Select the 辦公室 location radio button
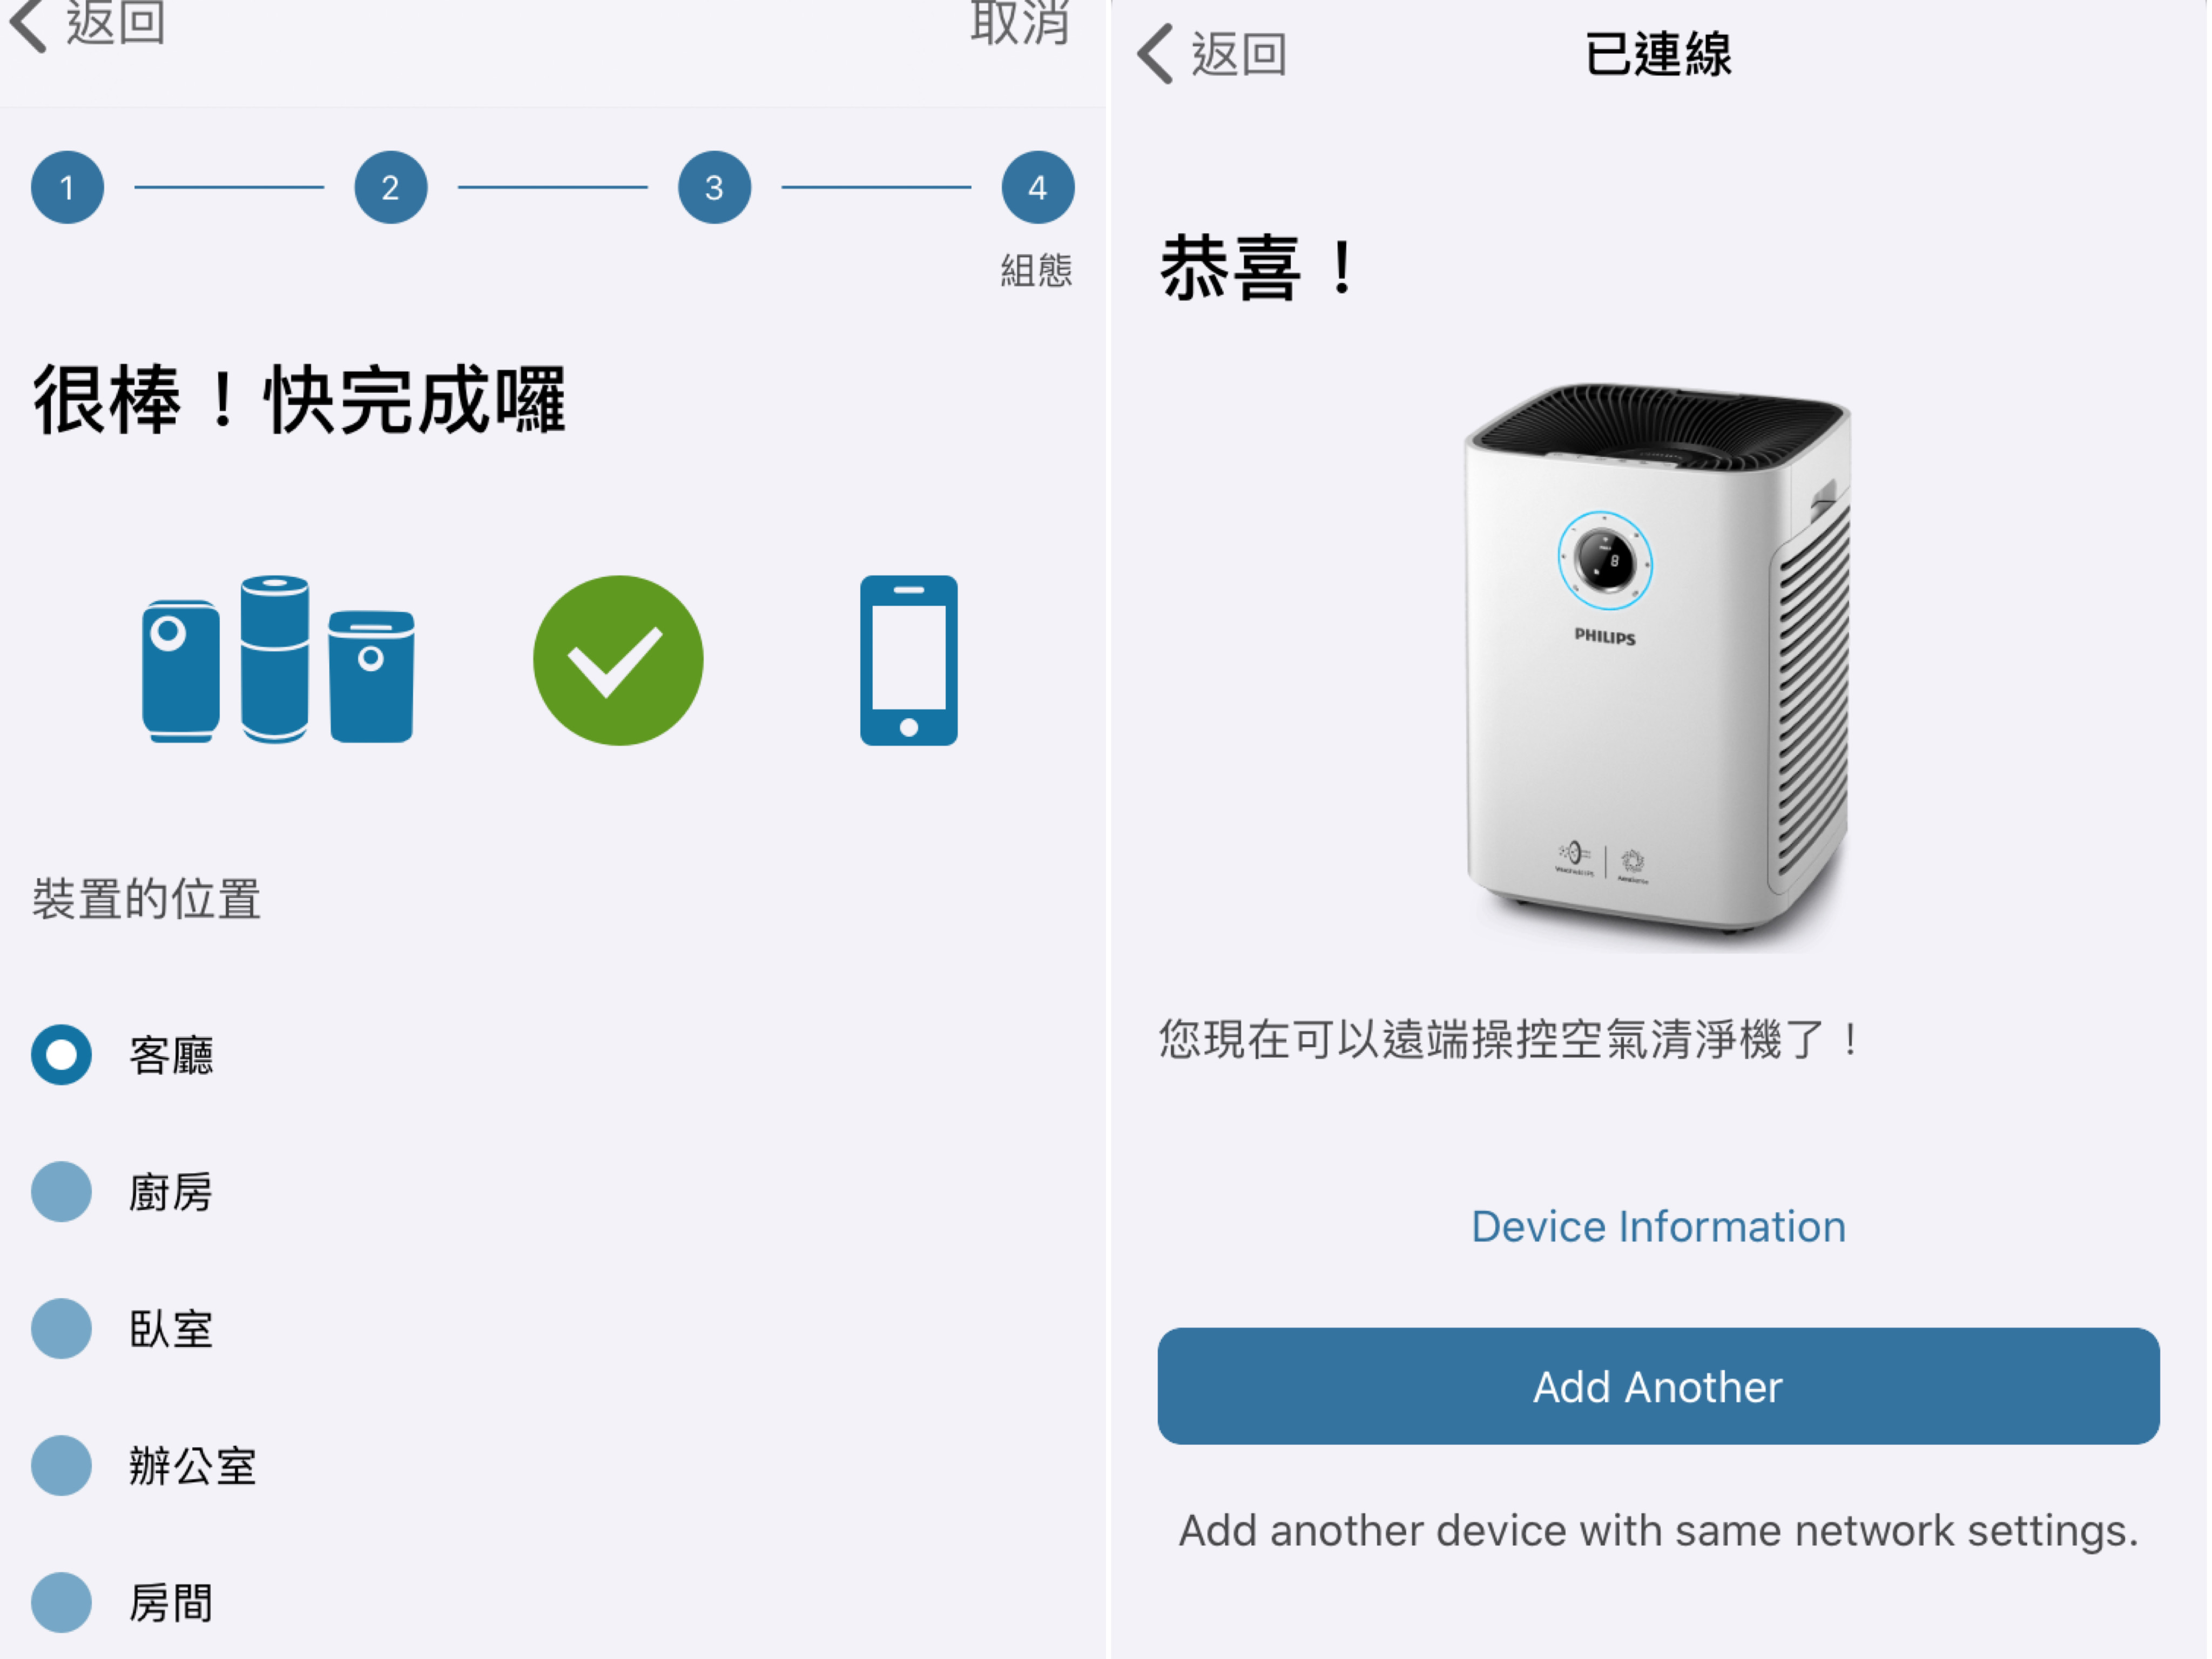Image resolution: width=2212 pixels, height=1659 pixels. pos(61,1466)
